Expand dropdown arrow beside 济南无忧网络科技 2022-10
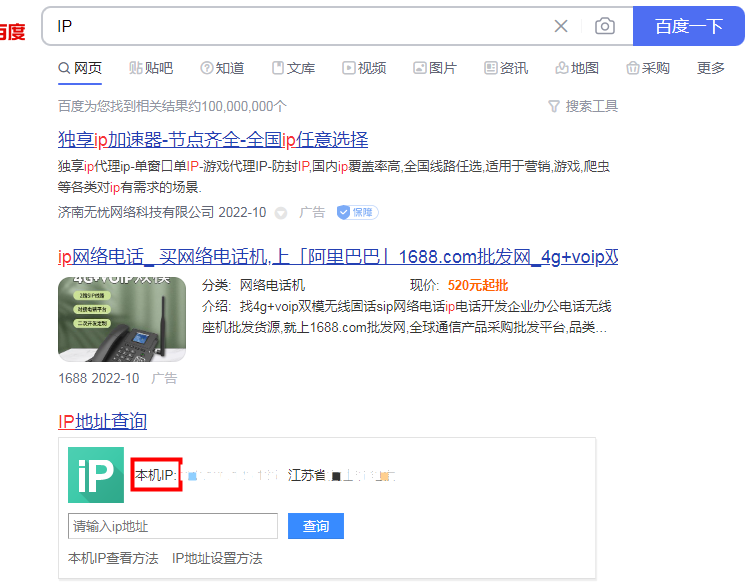Image resolution: width=748 pixels, height=584 pixels. (281, 213)
